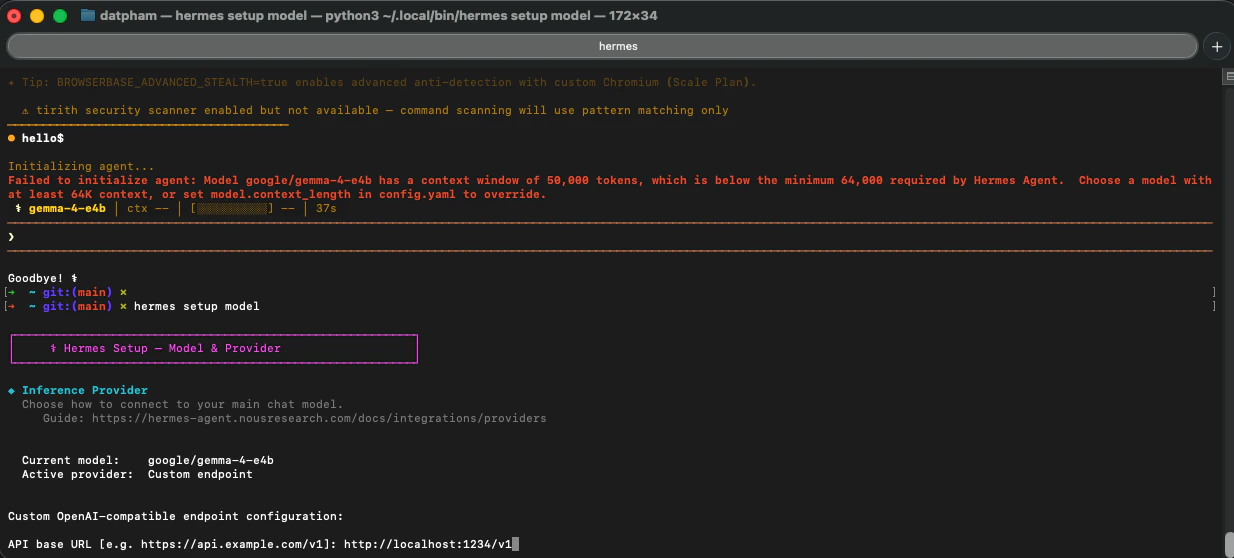
Task: Click the context usage progress bar
Action: click(x=232, y=208)
